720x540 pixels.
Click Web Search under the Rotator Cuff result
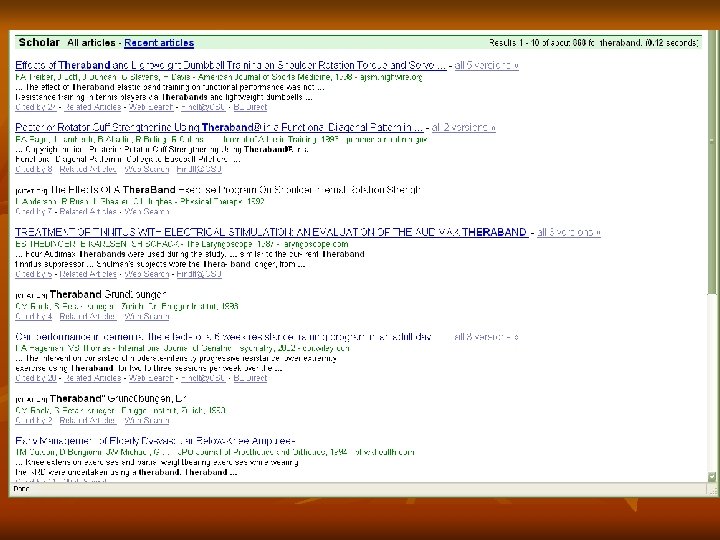tap(147, 169)
